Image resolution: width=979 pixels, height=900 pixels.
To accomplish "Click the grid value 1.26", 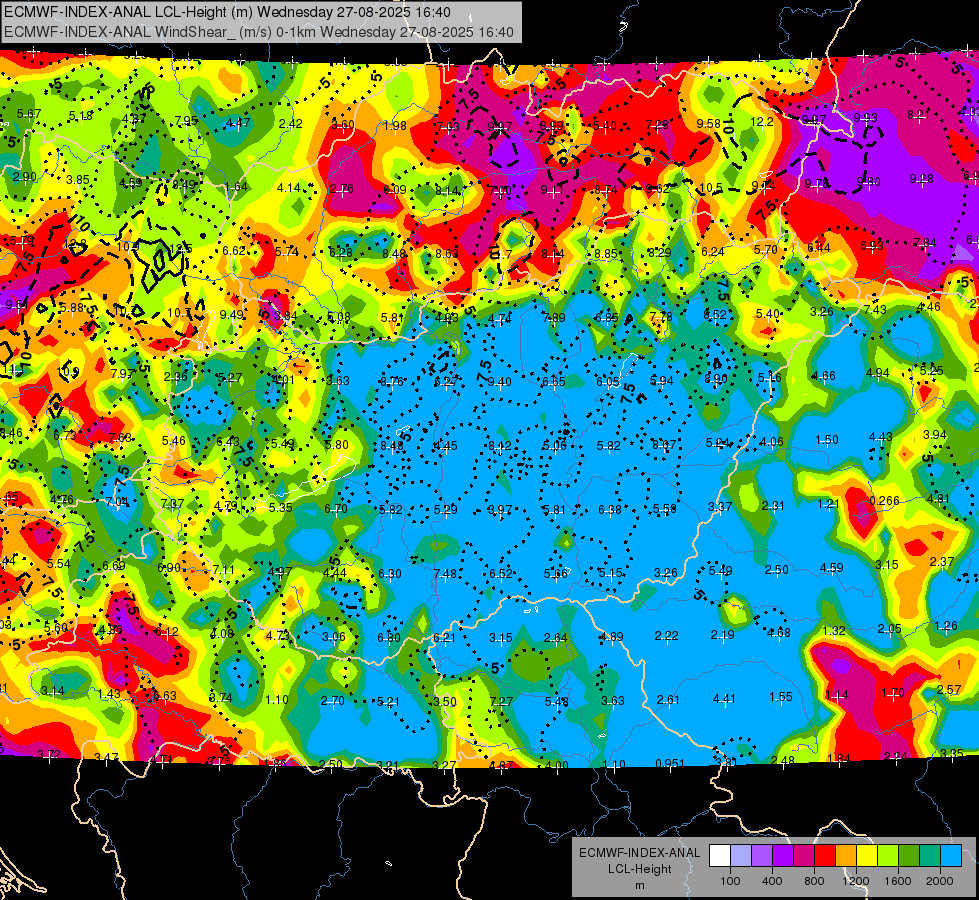I will coord(946,626).
